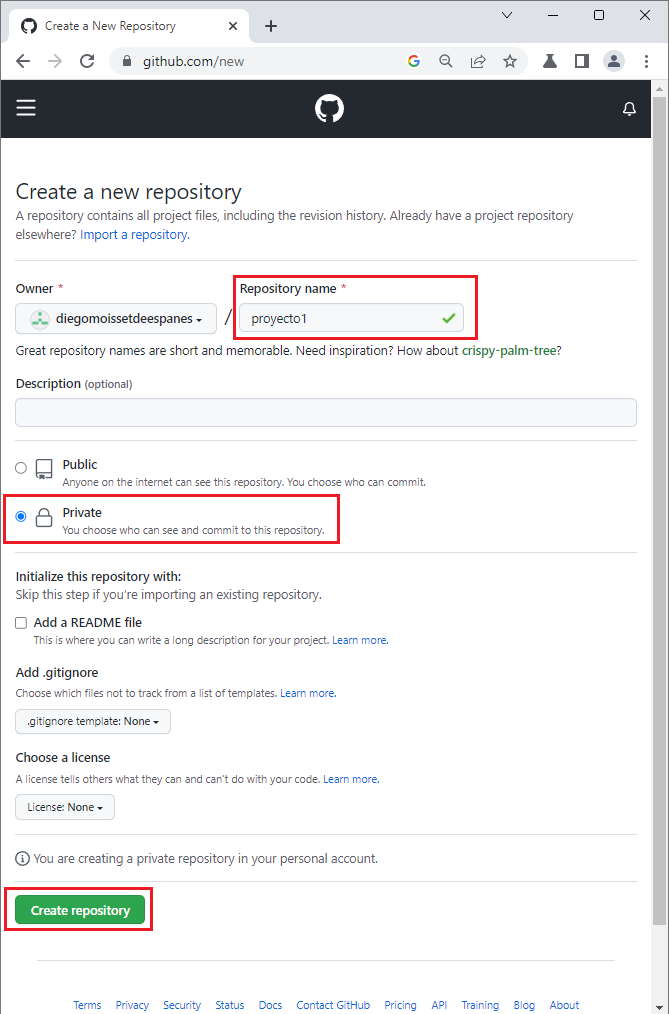This screenshot has width=669, height=1014.
Task: Click the Google search icon in the omnibox
Action: click(414, 61)
